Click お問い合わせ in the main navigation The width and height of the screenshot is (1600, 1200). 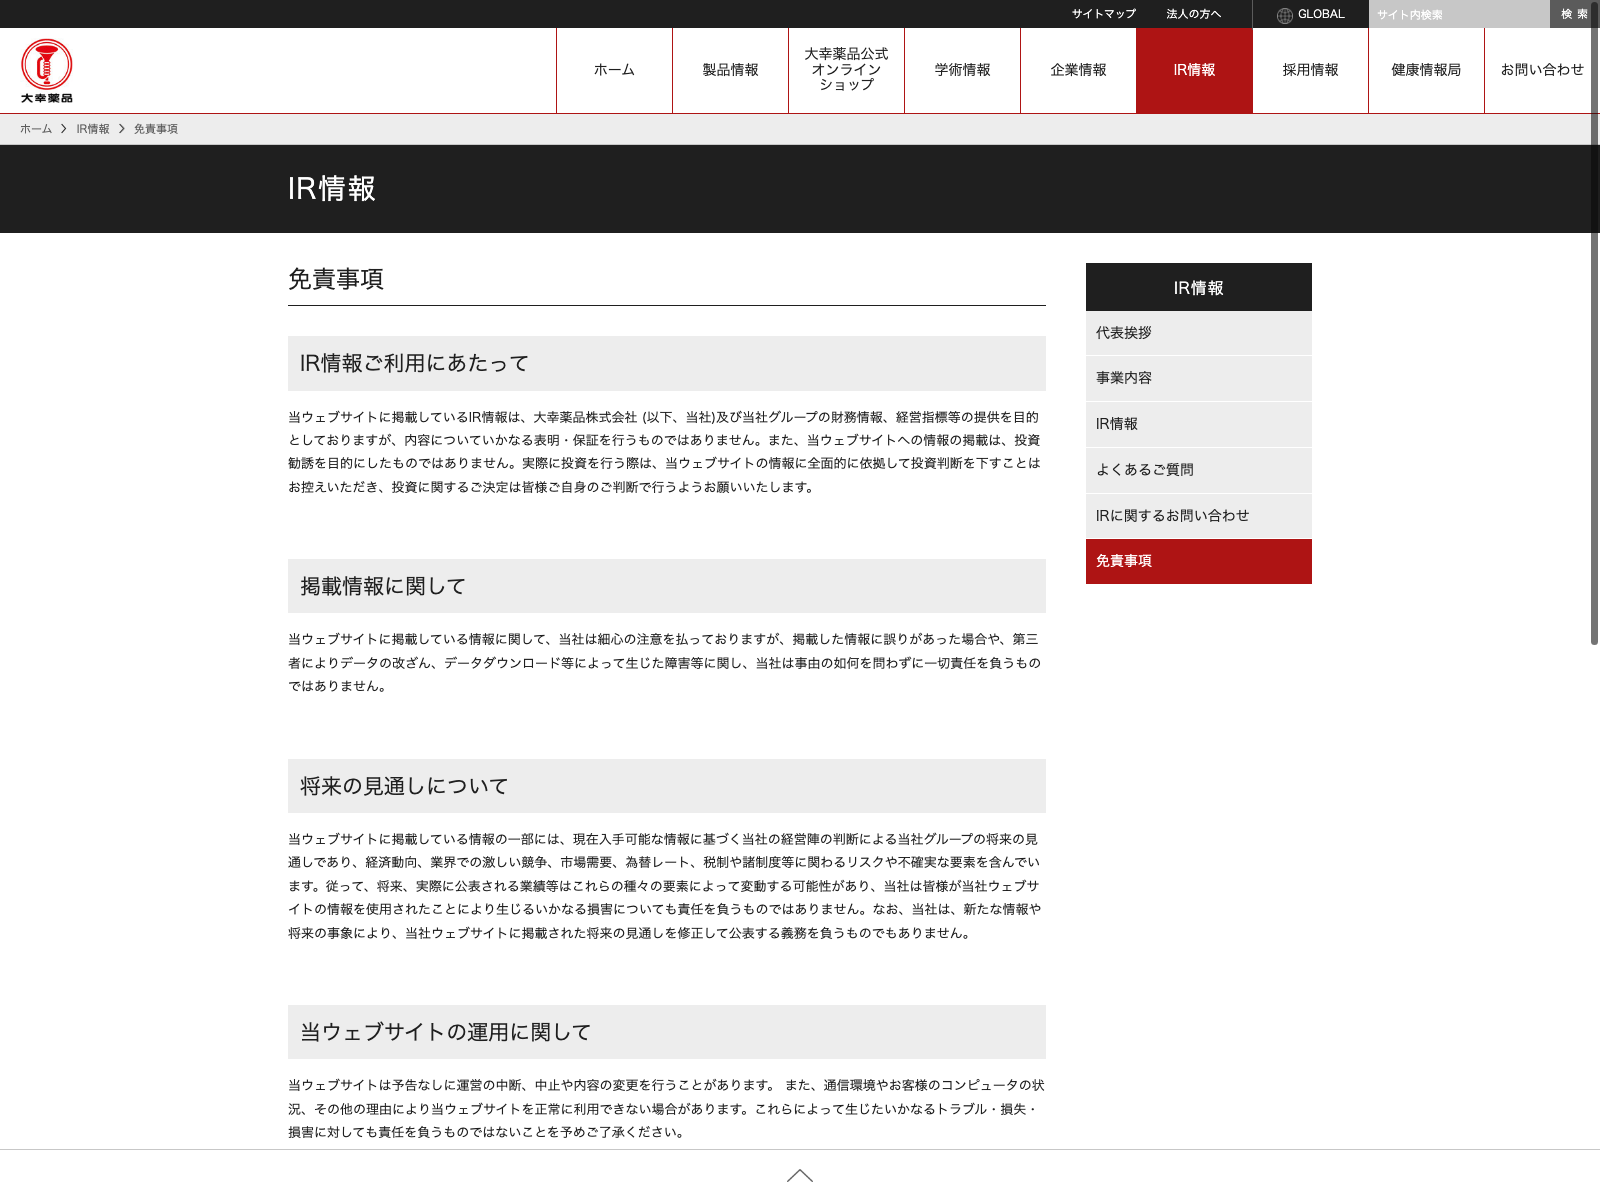[1541, 70]
